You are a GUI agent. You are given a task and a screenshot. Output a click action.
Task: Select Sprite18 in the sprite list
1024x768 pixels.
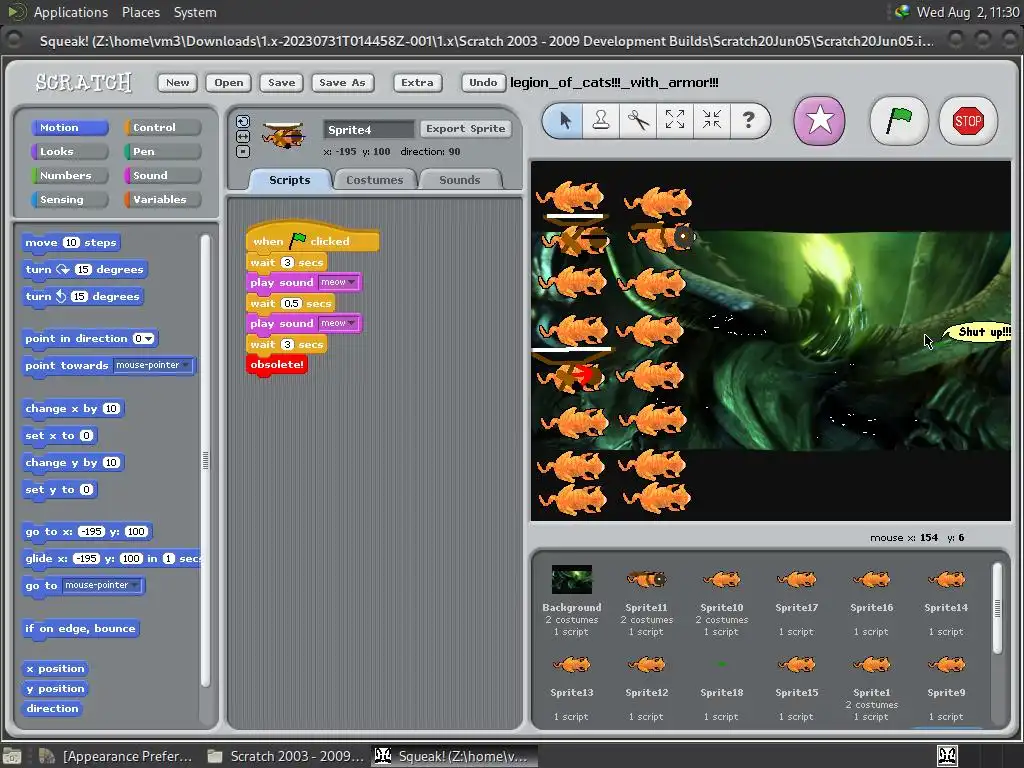click(x=722, y=686)
